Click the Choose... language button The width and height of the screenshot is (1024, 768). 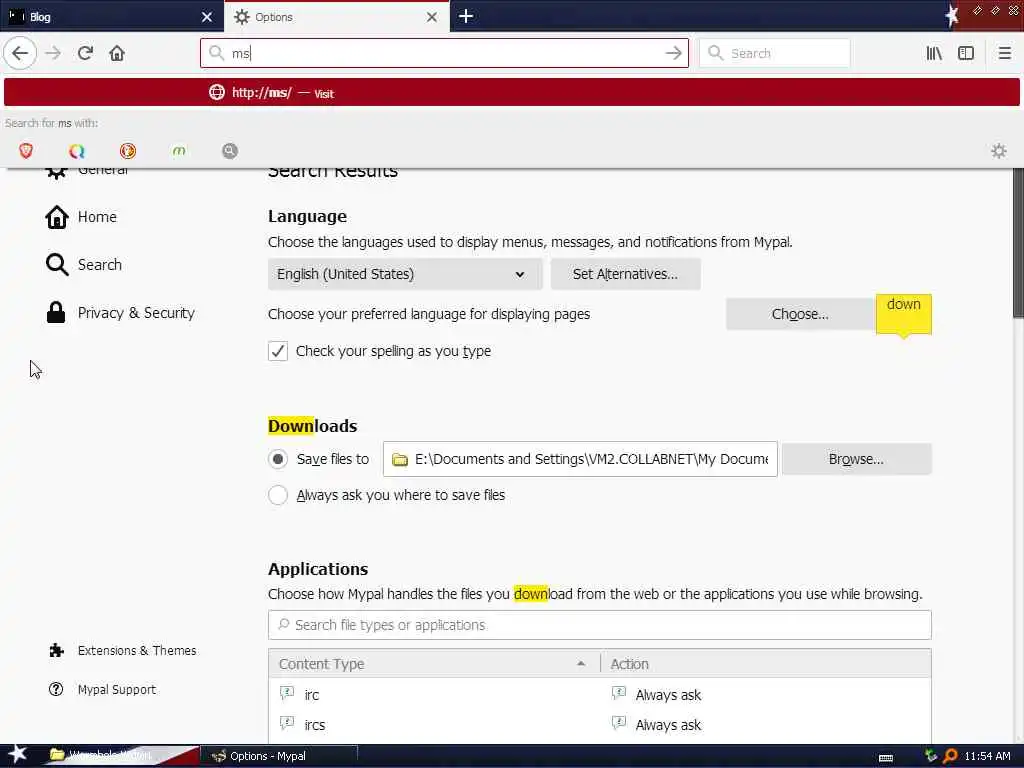point(800,314)
